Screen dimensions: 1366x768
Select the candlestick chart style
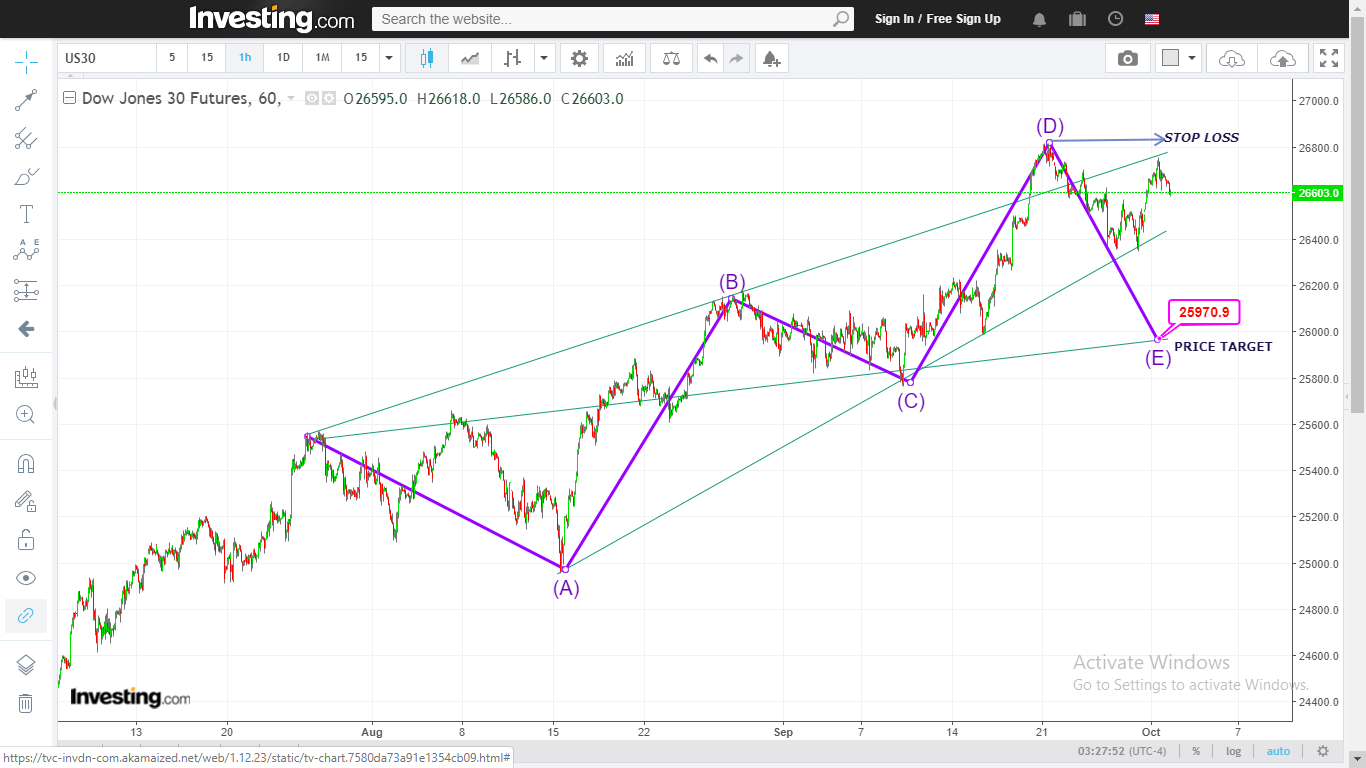pos(427,58)
